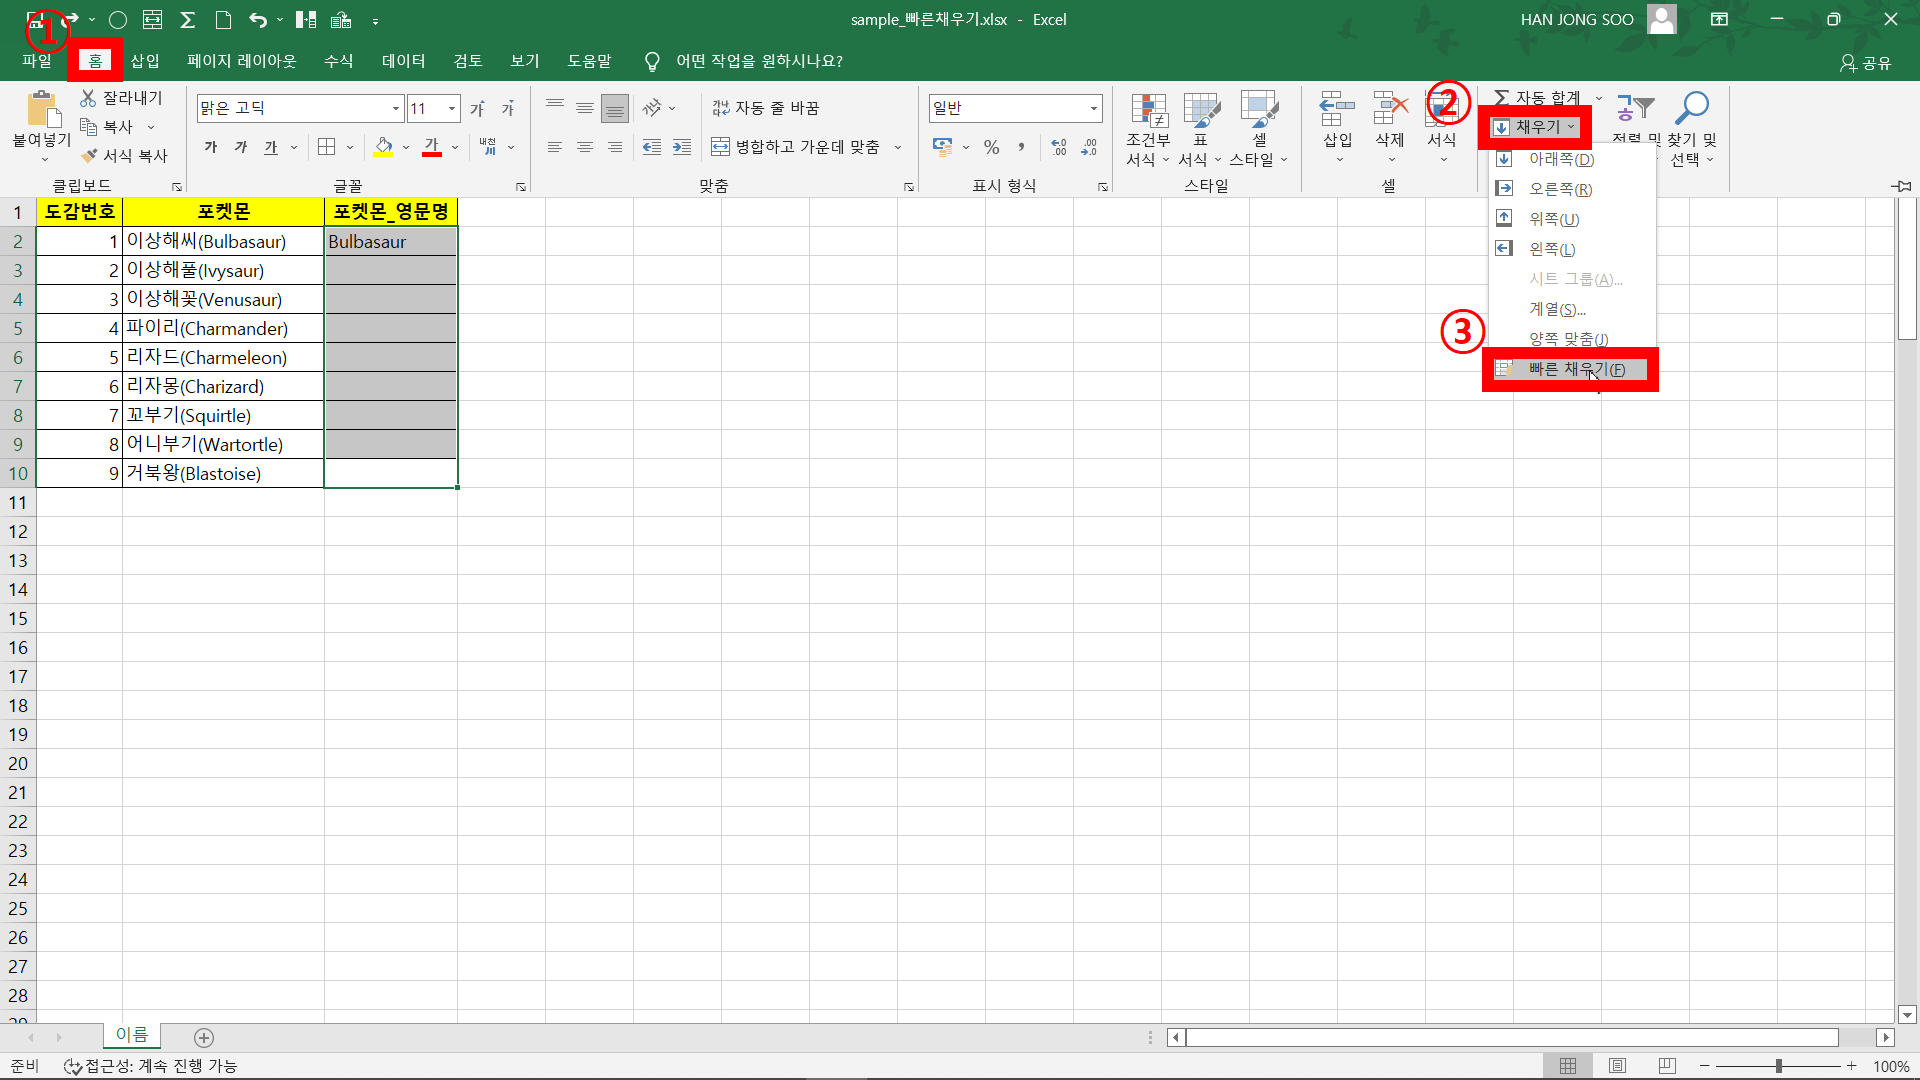The width and height of the screenshot is (1920, 1080).
Task: Click the percent style icon
Action: 991,147
